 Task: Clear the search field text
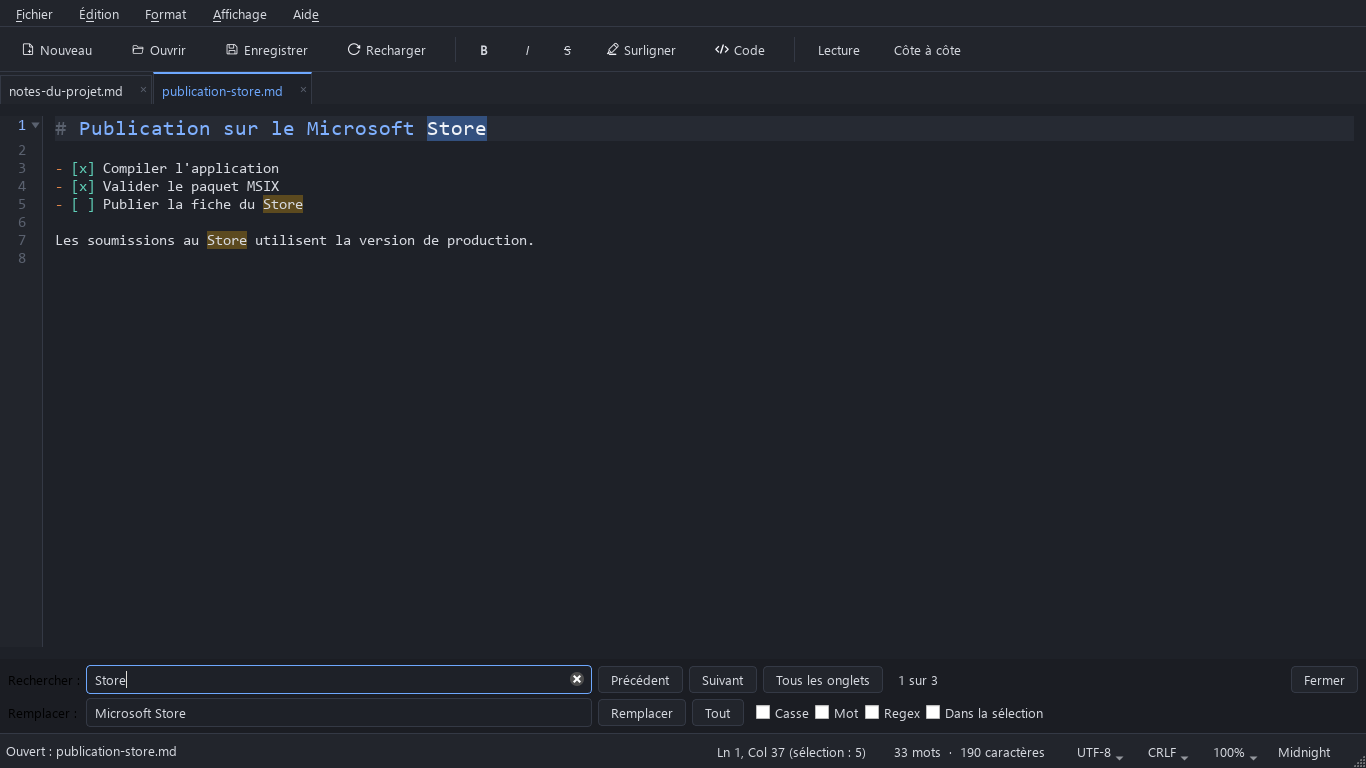click(577, 679)
